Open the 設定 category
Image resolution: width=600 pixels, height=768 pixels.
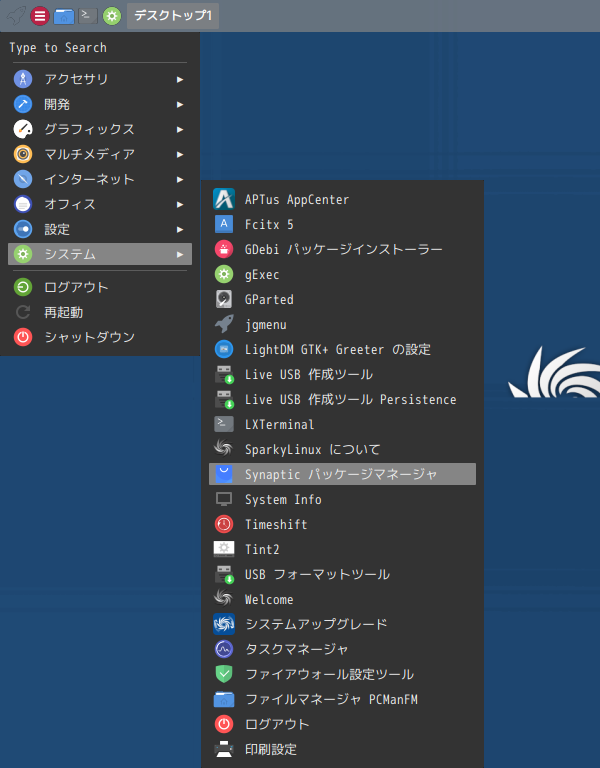(100, 229)
